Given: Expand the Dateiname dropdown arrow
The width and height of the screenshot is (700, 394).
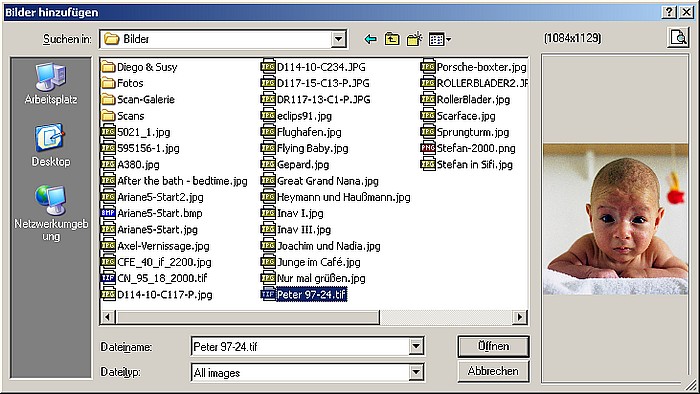Looking at the screenshot, I should (x=416, y=346).
